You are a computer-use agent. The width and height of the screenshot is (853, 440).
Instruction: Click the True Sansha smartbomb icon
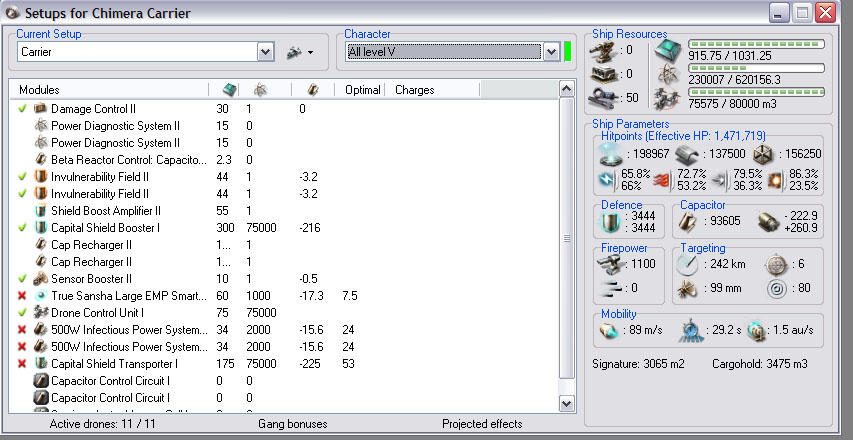[x=41, y=296]
